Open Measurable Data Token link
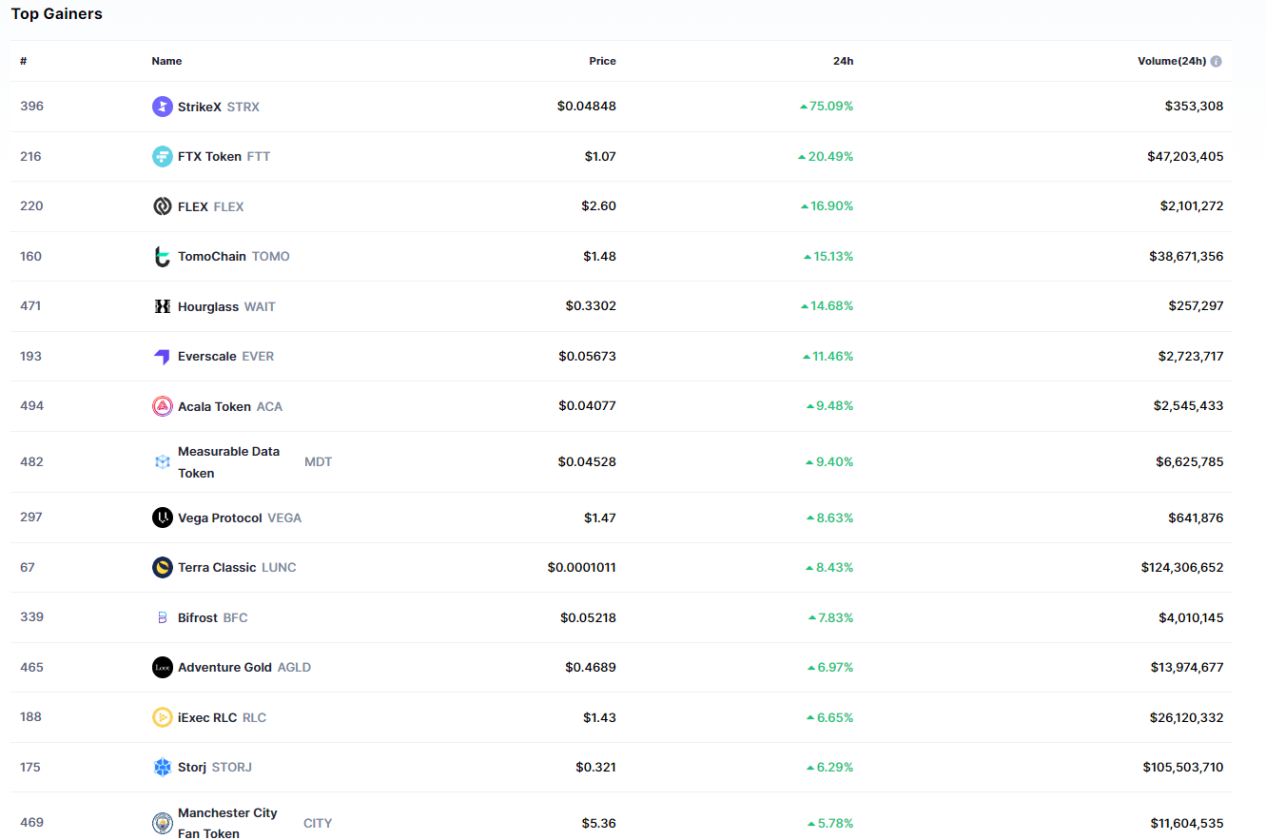The image size is (1266, 840). 228,462
